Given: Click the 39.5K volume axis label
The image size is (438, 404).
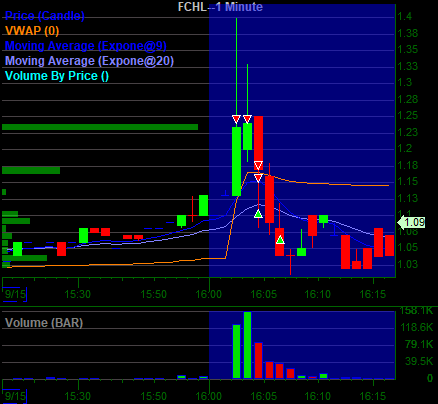Looking at the screenshot, I should (419, 361).
